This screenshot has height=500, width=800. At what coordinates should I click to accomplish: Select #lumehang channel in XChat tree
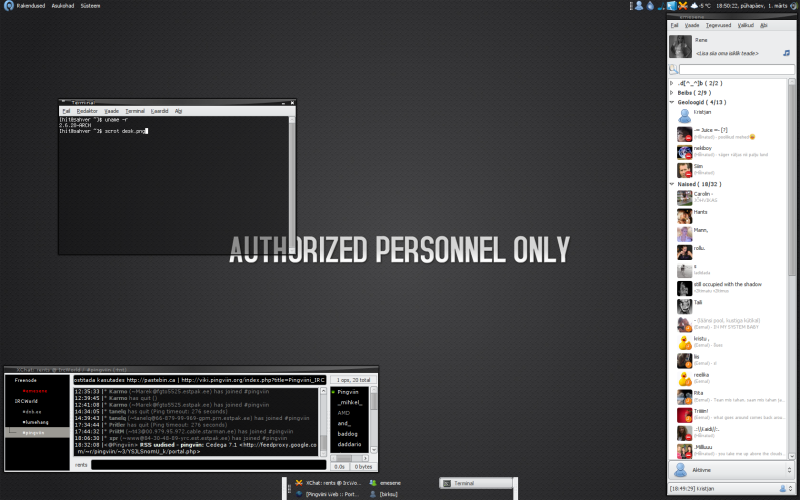(x=35, y=422)
